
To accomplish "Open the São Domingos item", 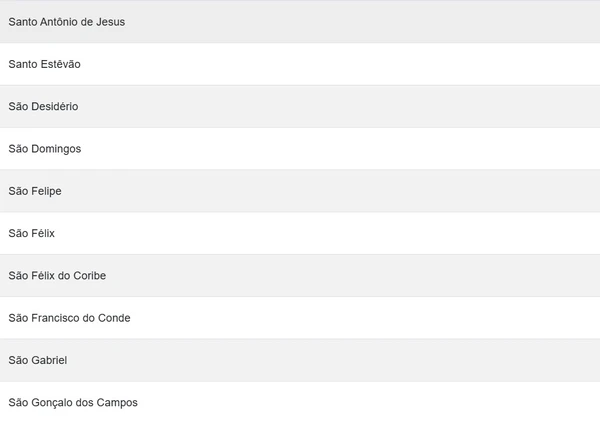I will pyautogui.click(x=45, y=149).
